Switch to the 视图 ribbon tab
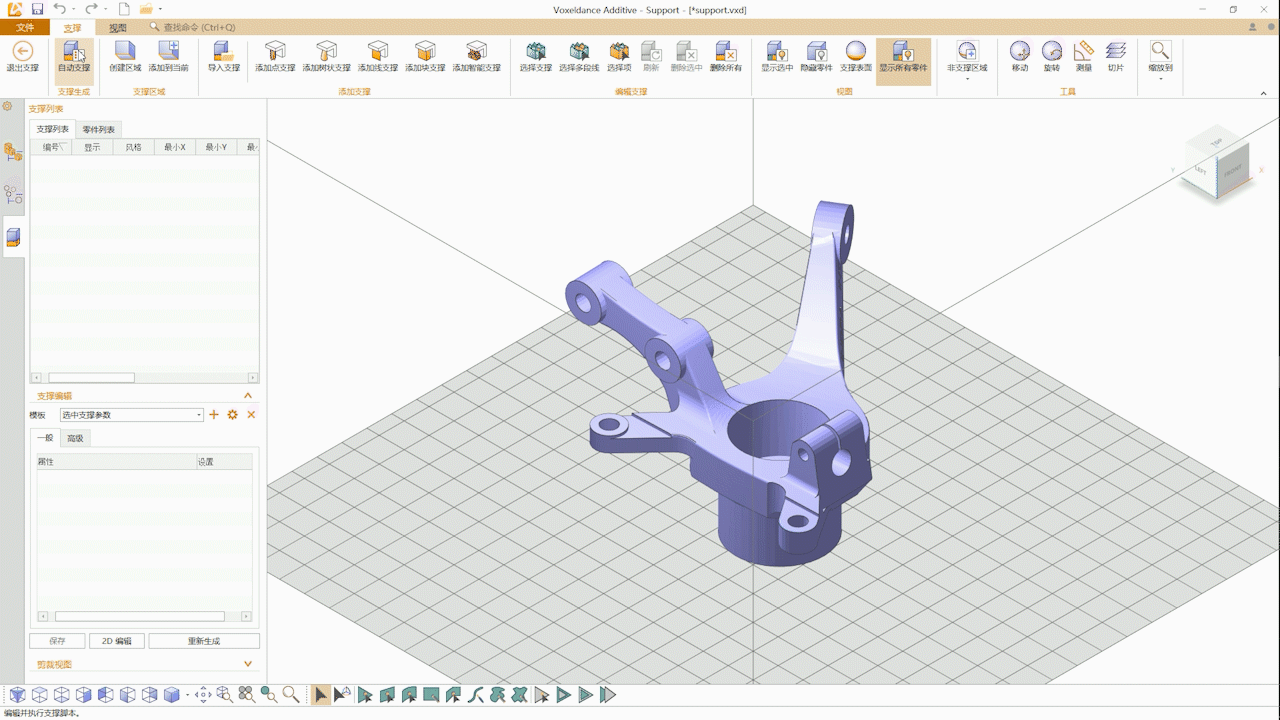This screenshot has width=1280, height=720. coord(118,28)
